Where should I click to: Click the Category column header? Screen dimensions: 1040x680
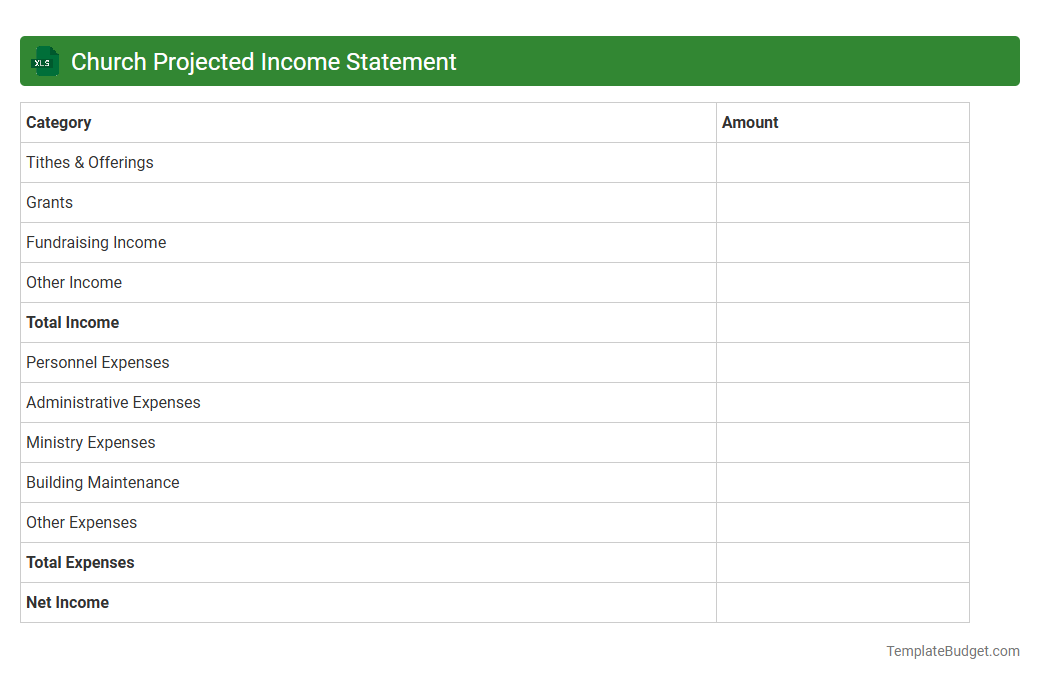[58, 122]
